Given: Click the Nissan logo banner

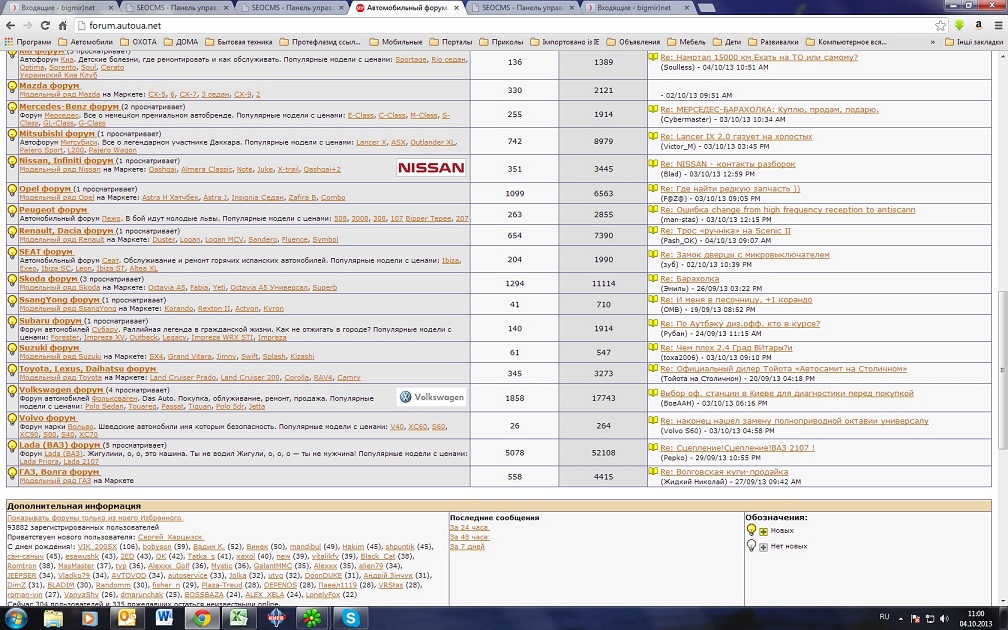Looking at the screenshot, I should coord(431,168).
